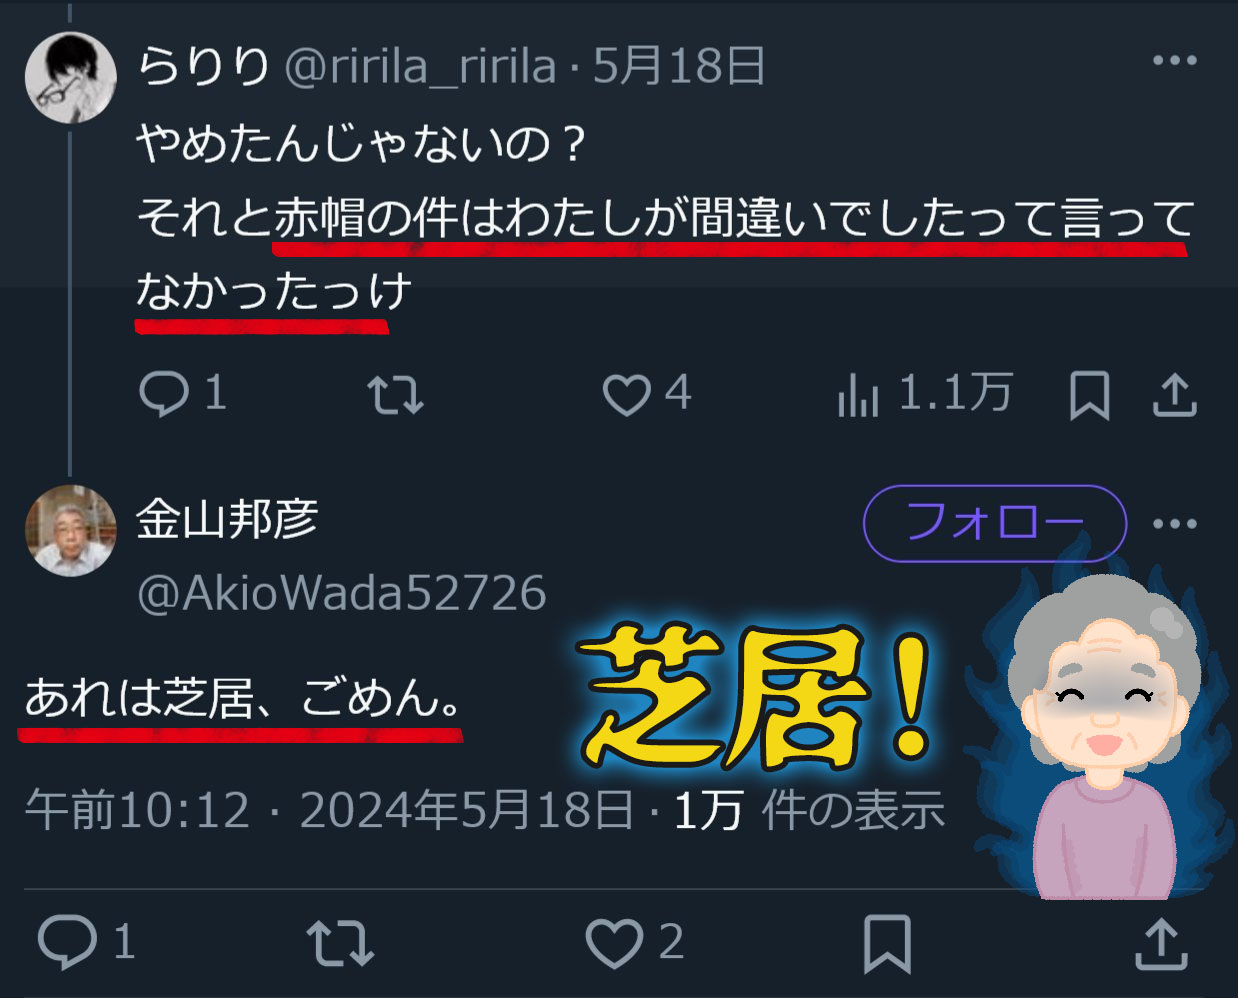Bookmark the 金山邦彦 tweet

(x=887, y=943)
